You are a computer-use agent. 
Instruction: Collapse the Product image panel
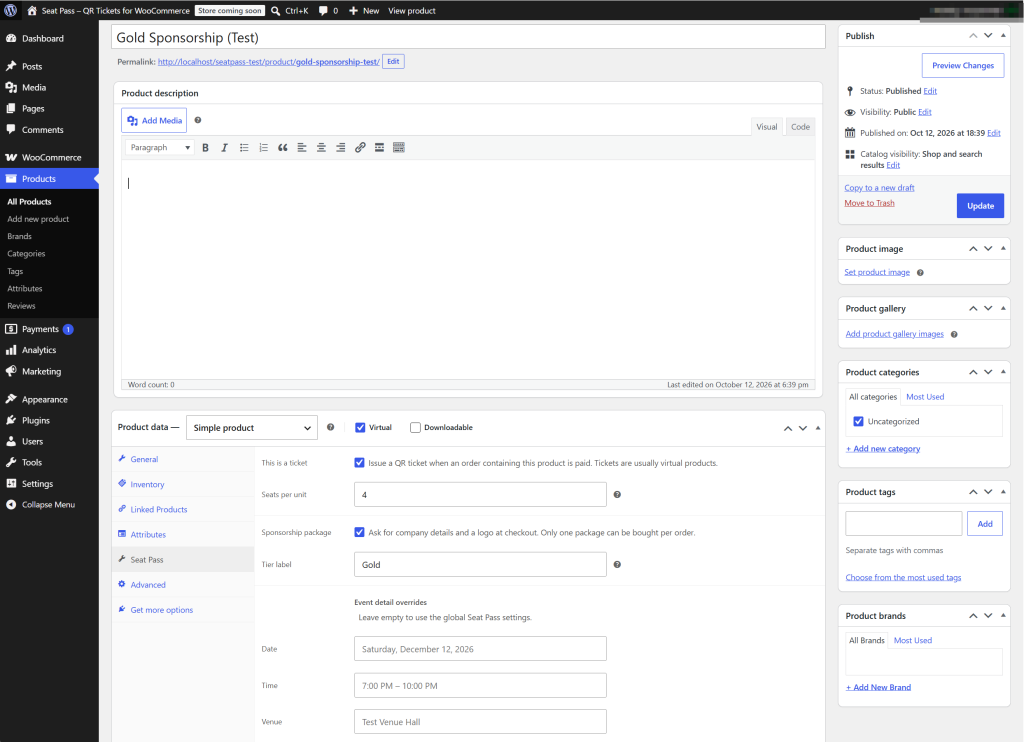click(1003, 248)
